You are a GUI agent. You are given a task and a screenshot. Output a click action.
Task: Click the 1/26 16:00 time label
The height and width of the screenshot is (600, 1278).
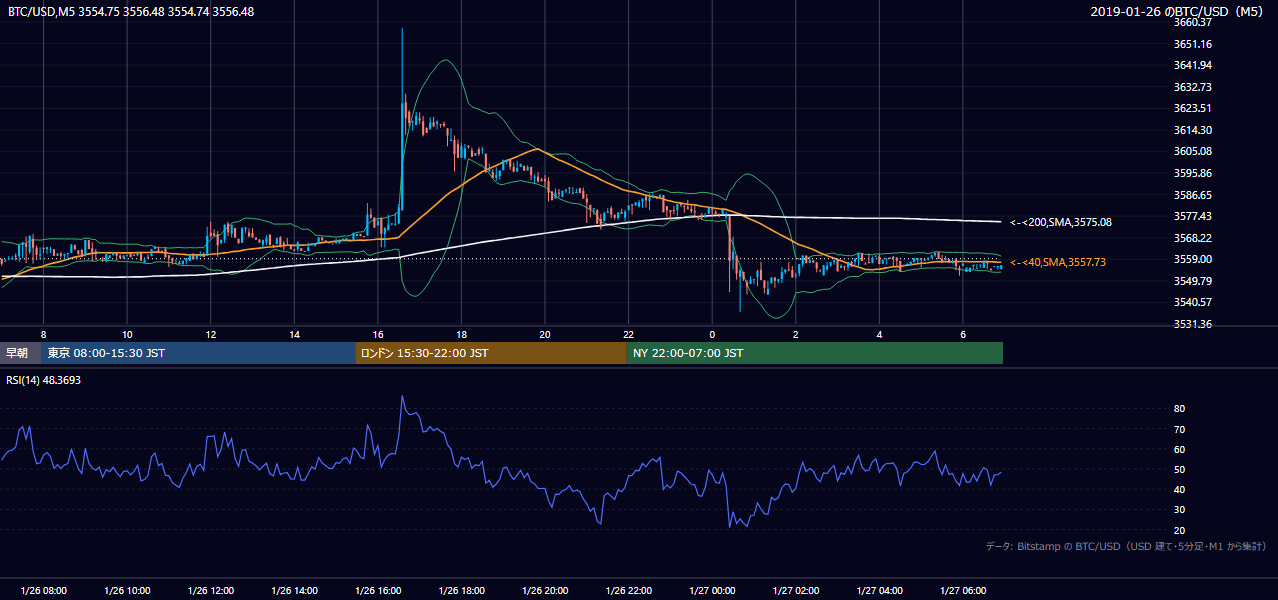377,590
